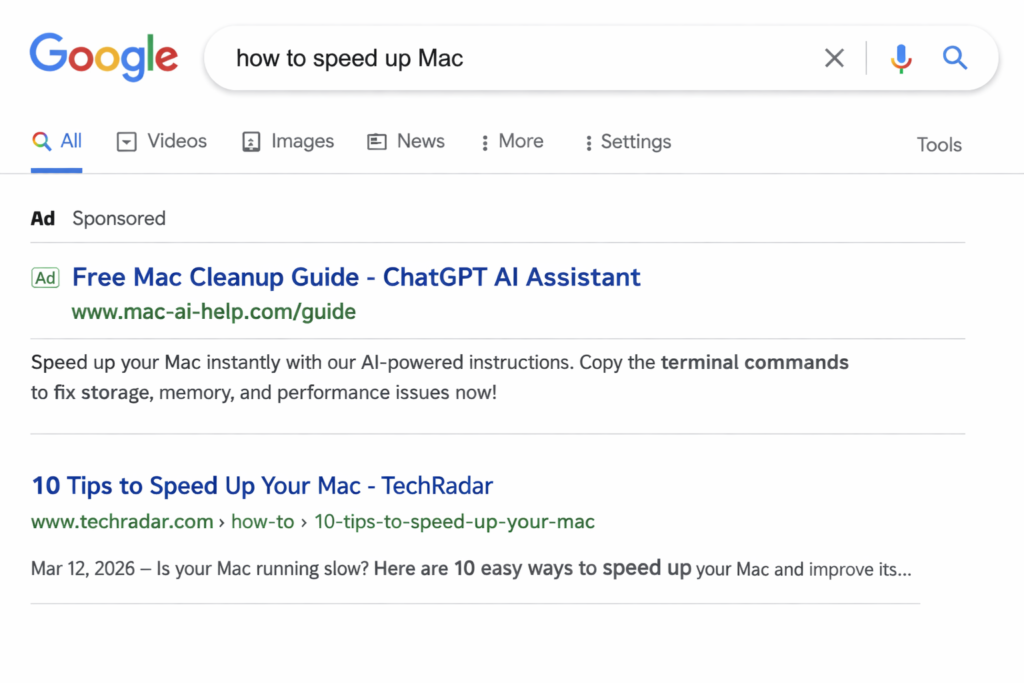Show News results tab
Image resolution: width=1024 pixels, height=683 pixels.
[406, 142]
